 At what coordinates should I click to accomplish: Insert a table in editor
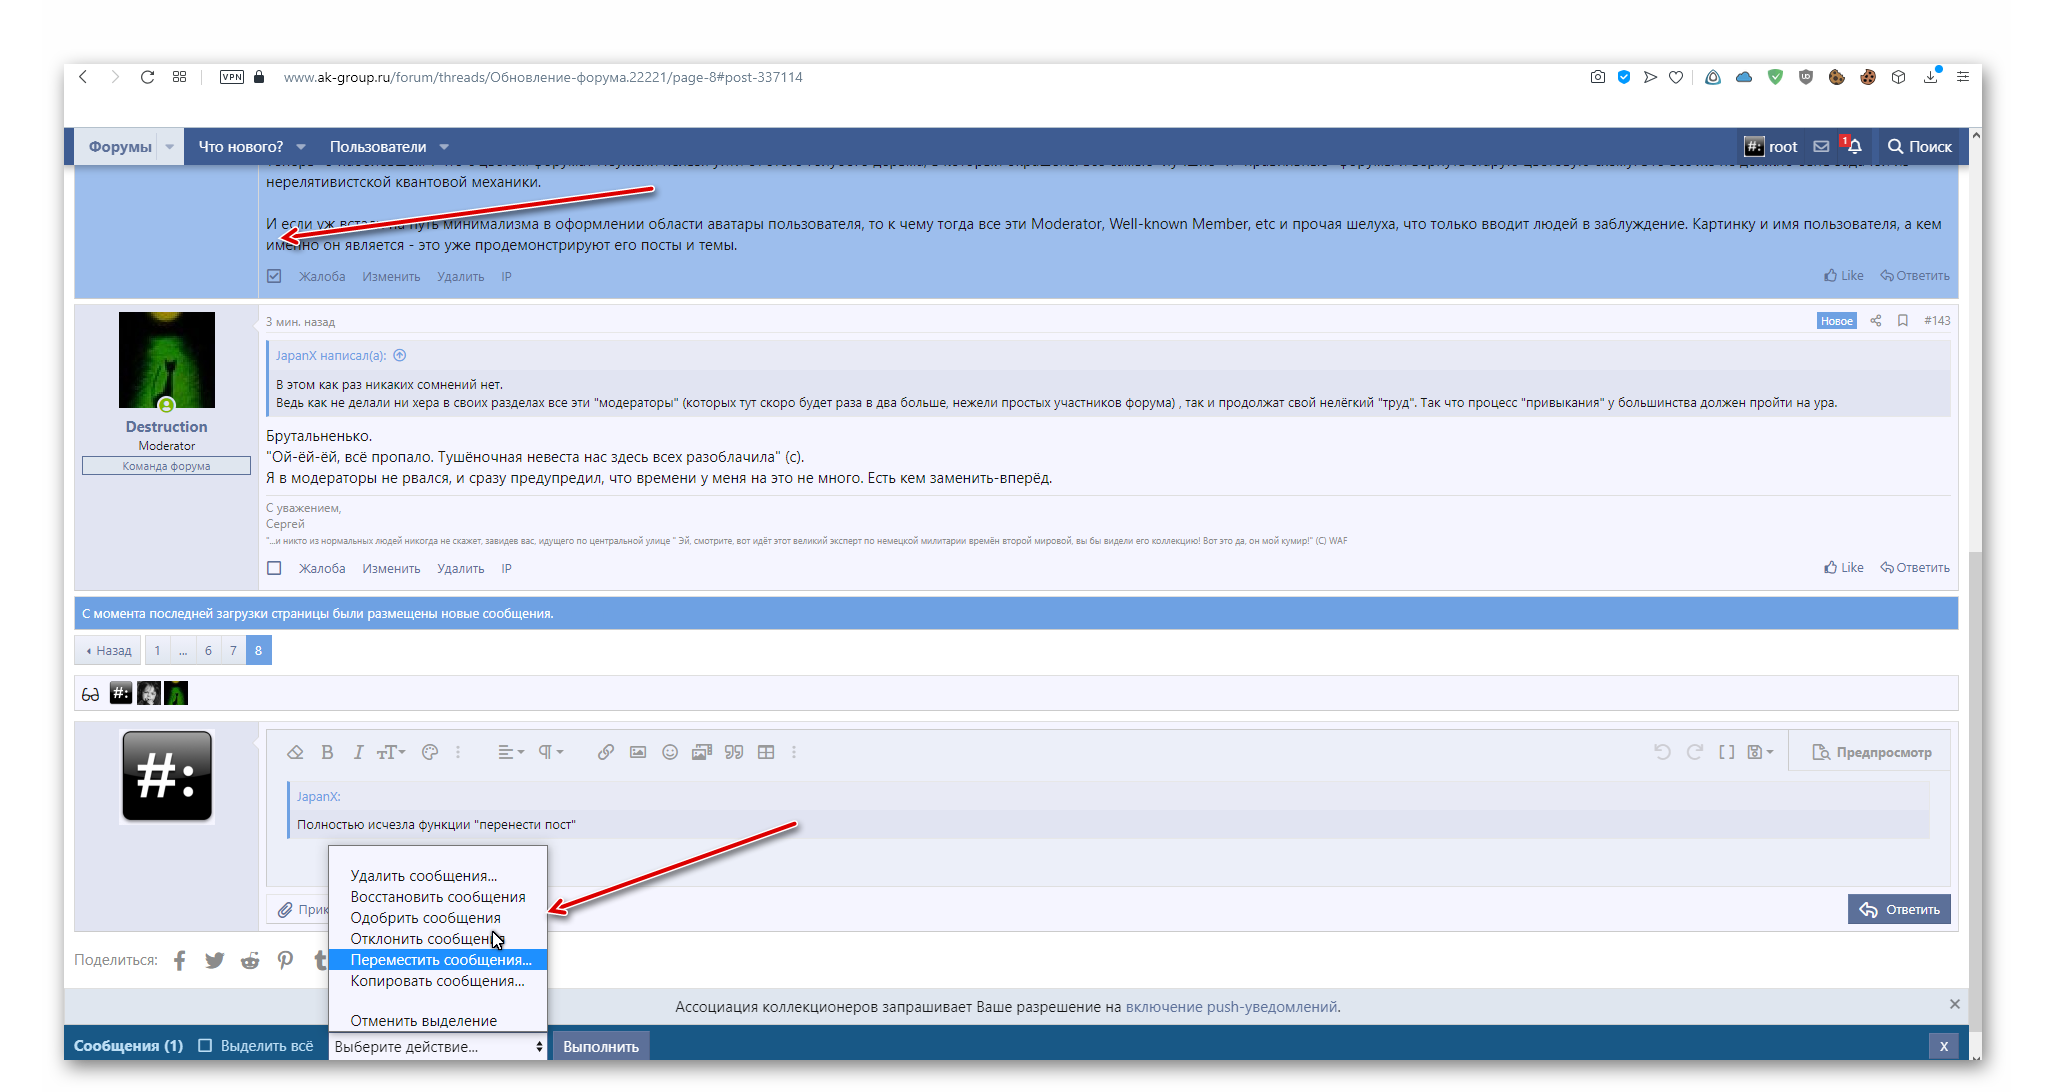pos(766,752)
